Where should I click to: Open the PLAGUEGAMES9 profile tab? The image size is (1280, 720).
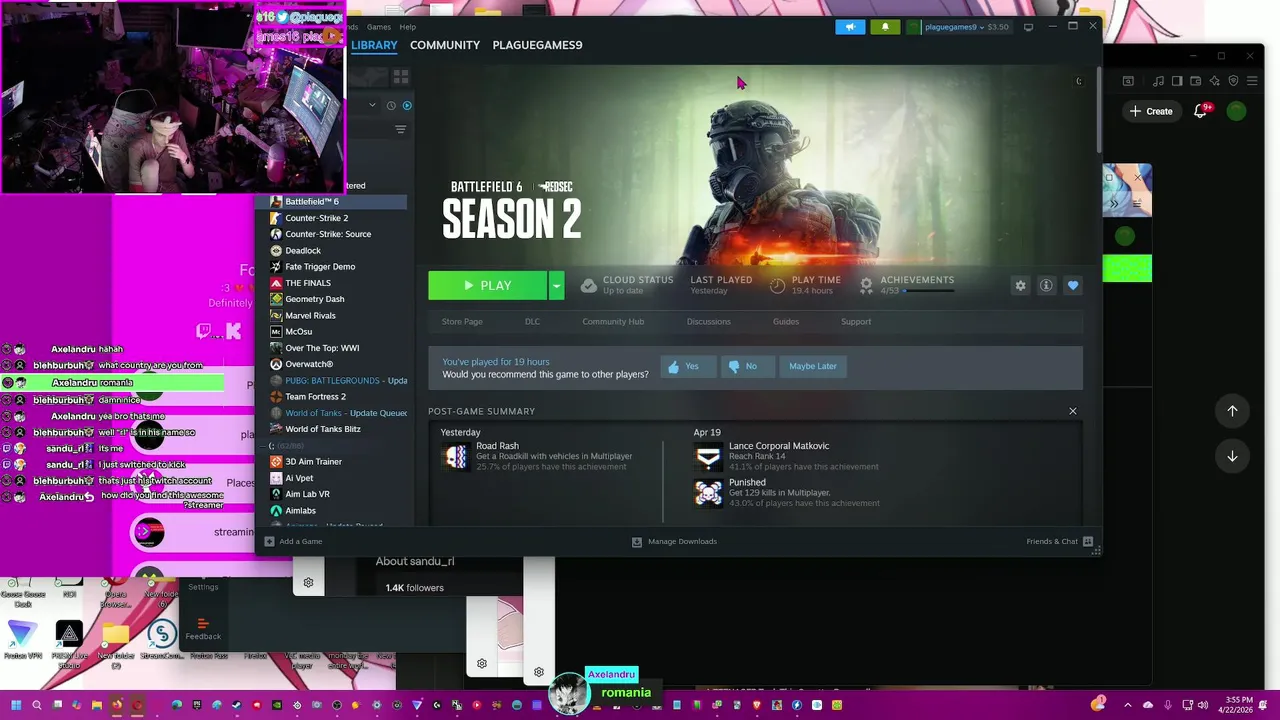537,45
